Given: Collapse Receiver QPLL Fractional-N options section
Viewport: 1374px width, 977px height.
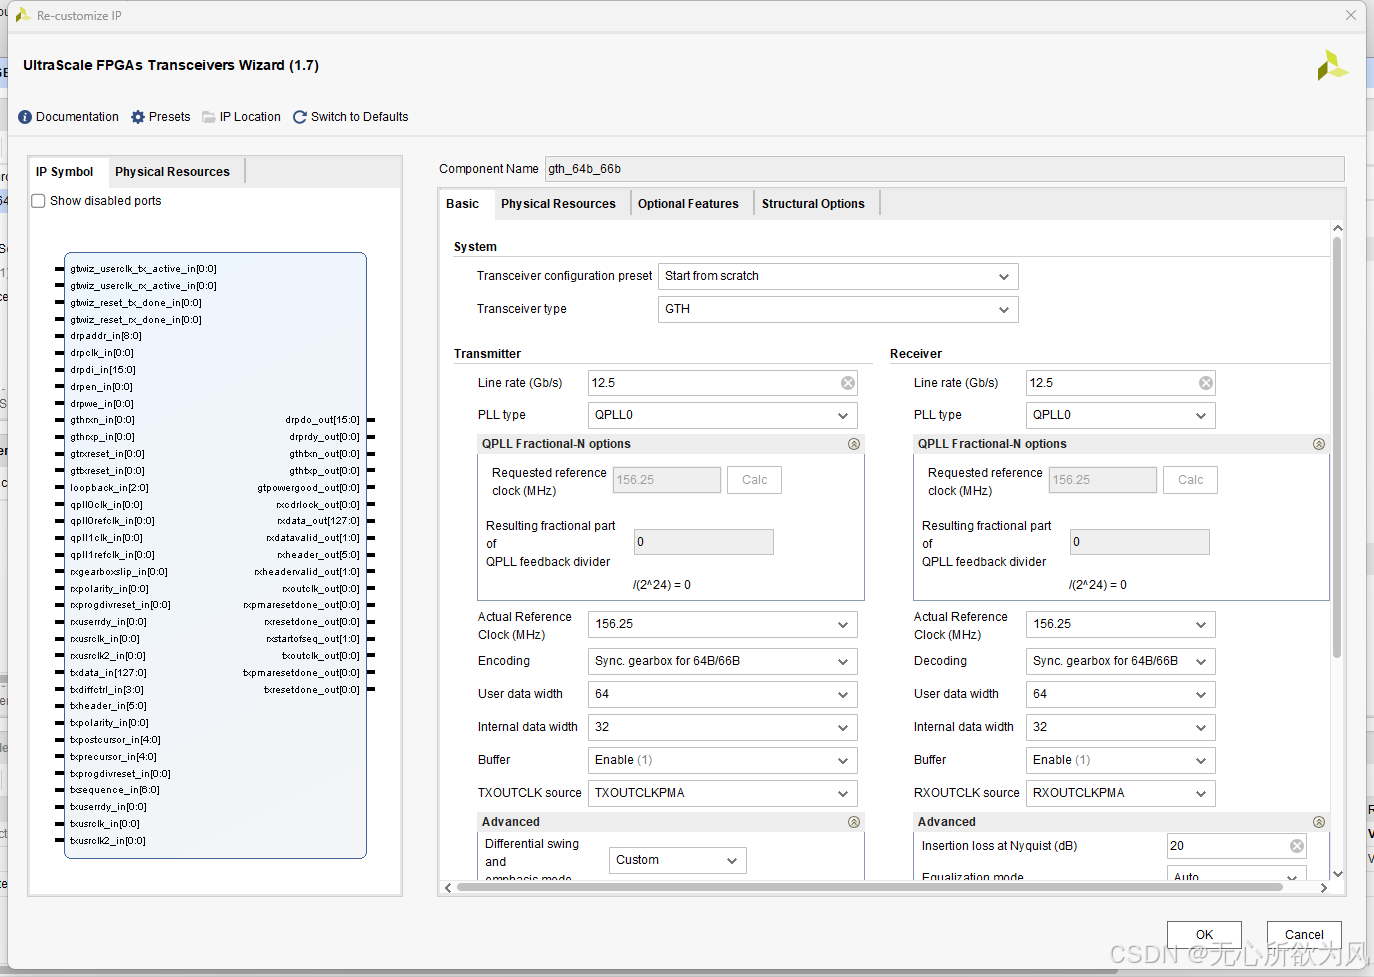Looking at the screenshot, I should click(x=1319, y=444).
